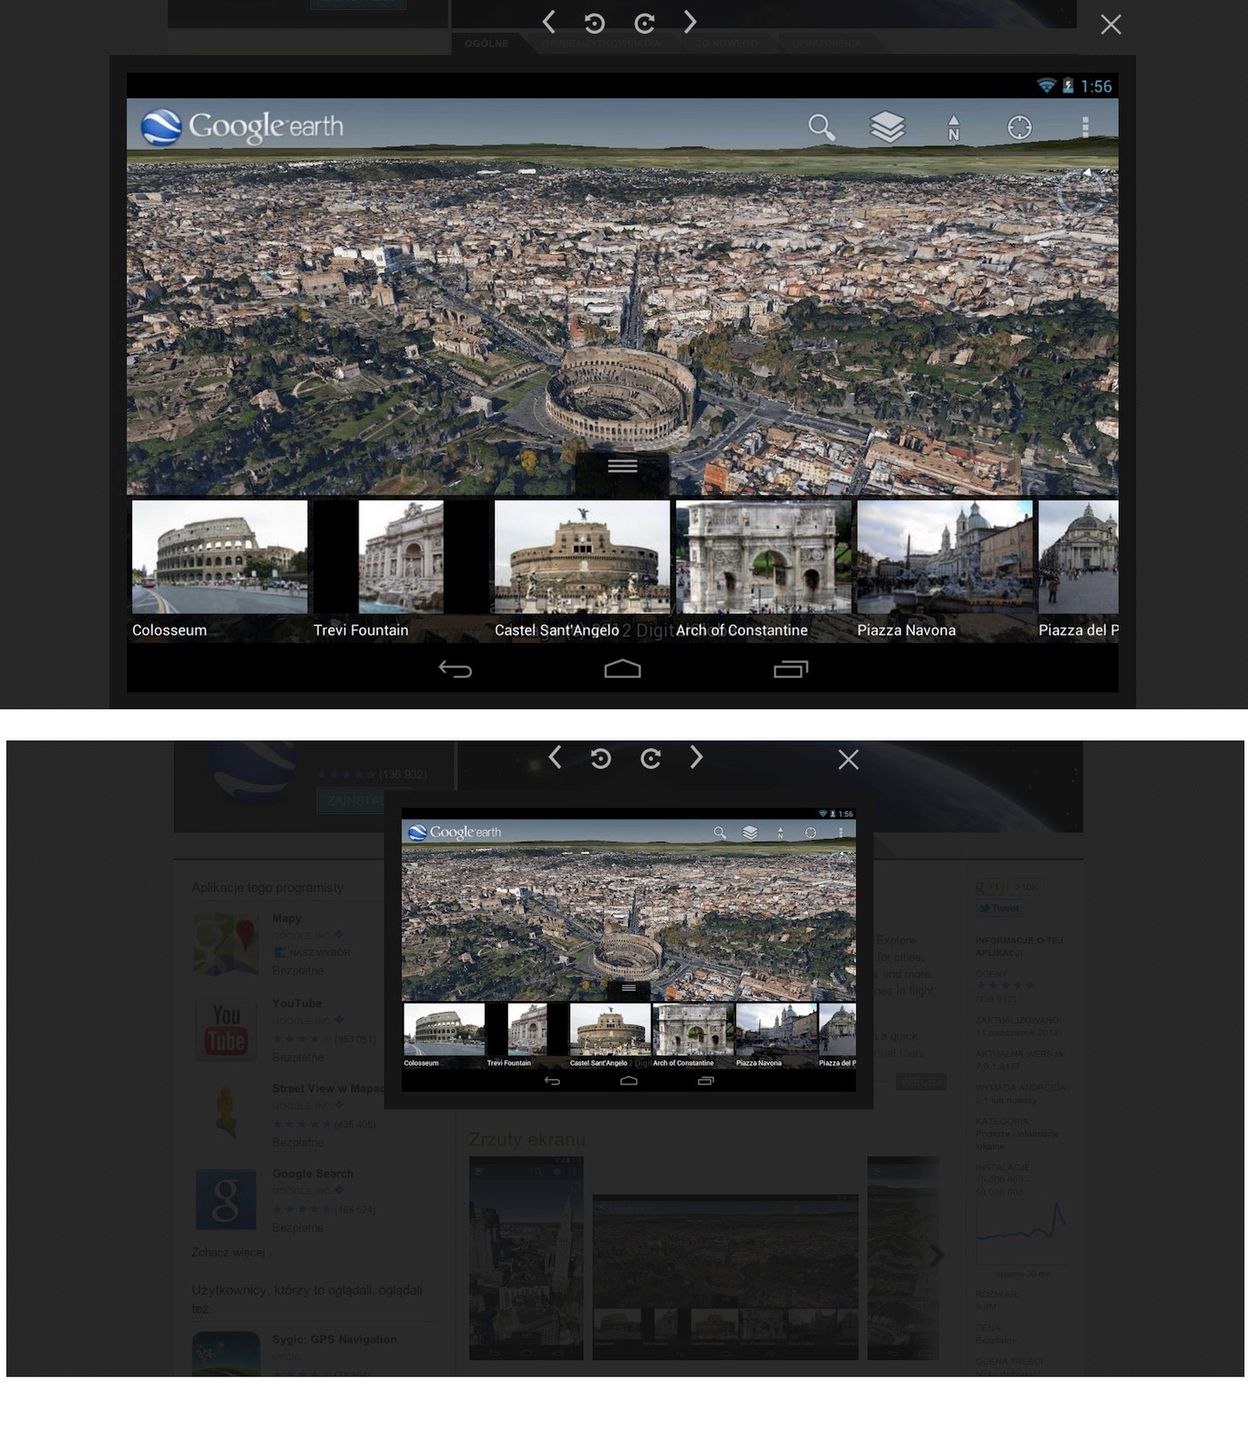
Task: Tap the compass ring over the large map
Action: pos(1082,192)
